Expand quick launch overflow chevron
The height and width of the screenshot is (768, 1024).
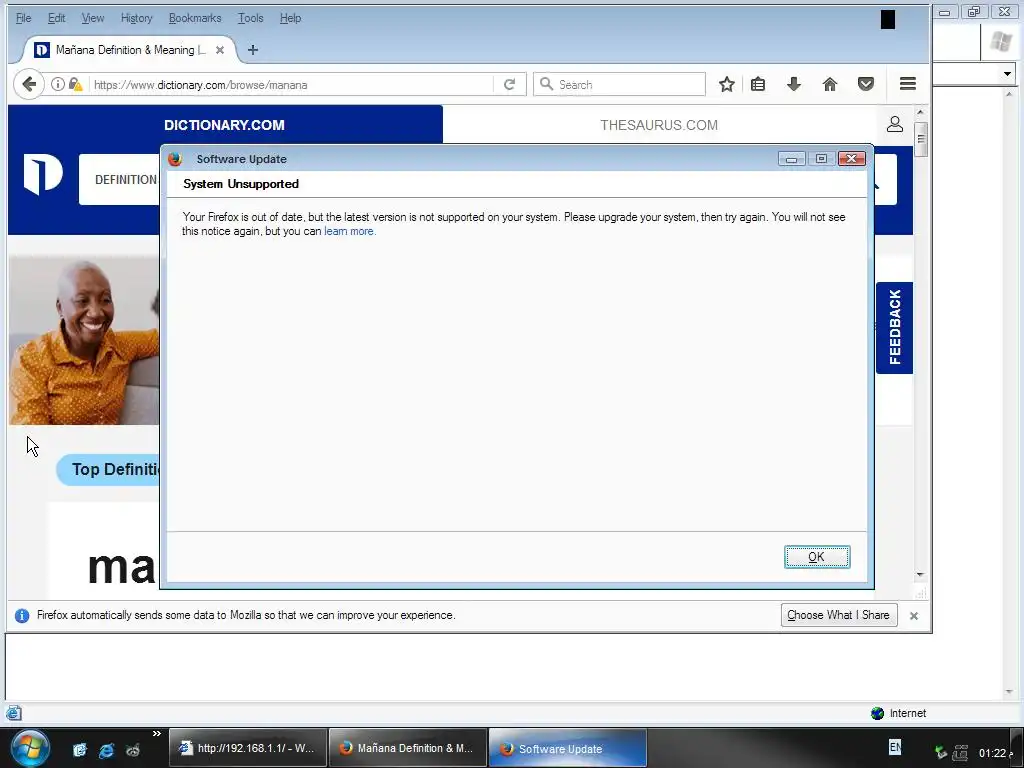click(157, 733)
